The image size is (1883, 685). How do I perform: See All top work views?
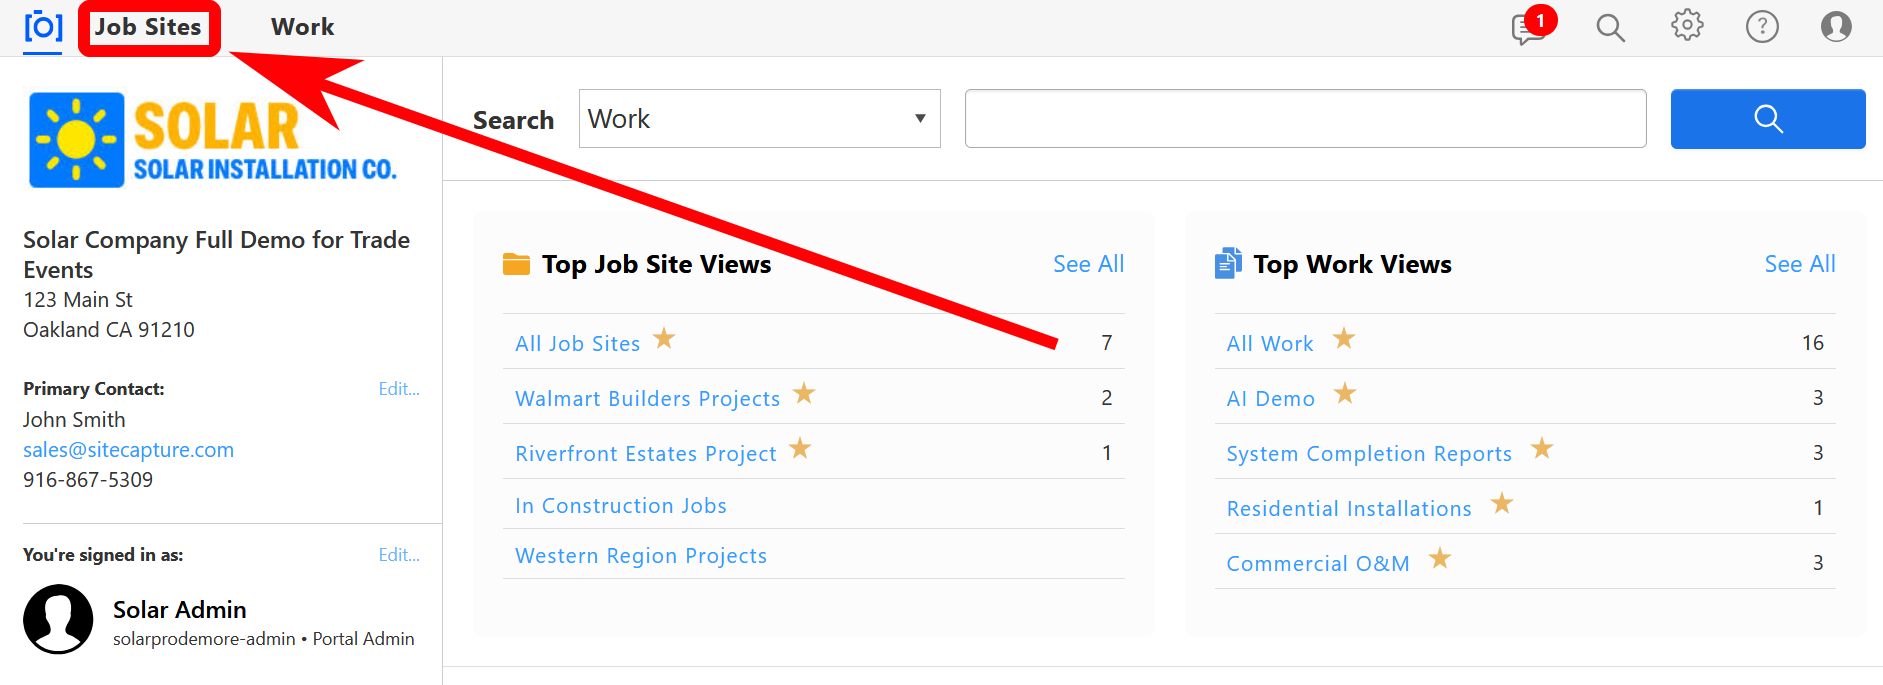pos(1800,264)
